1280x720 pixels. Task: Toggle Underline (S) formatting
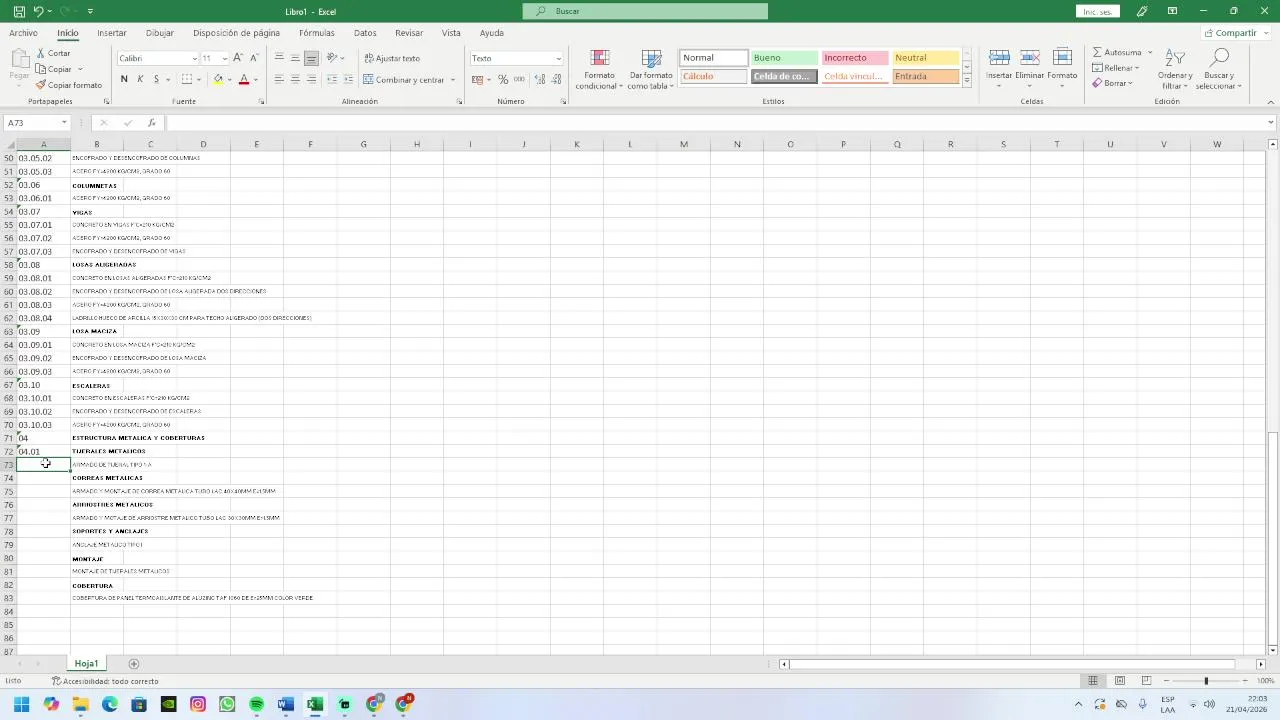tap(156, 79)
